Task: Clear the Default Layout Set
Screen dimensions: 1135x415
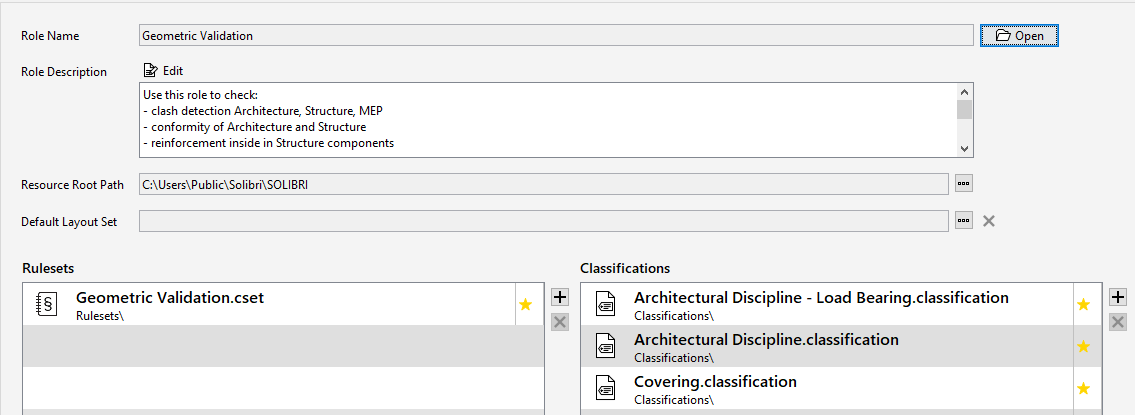Action: click(989, 221)
